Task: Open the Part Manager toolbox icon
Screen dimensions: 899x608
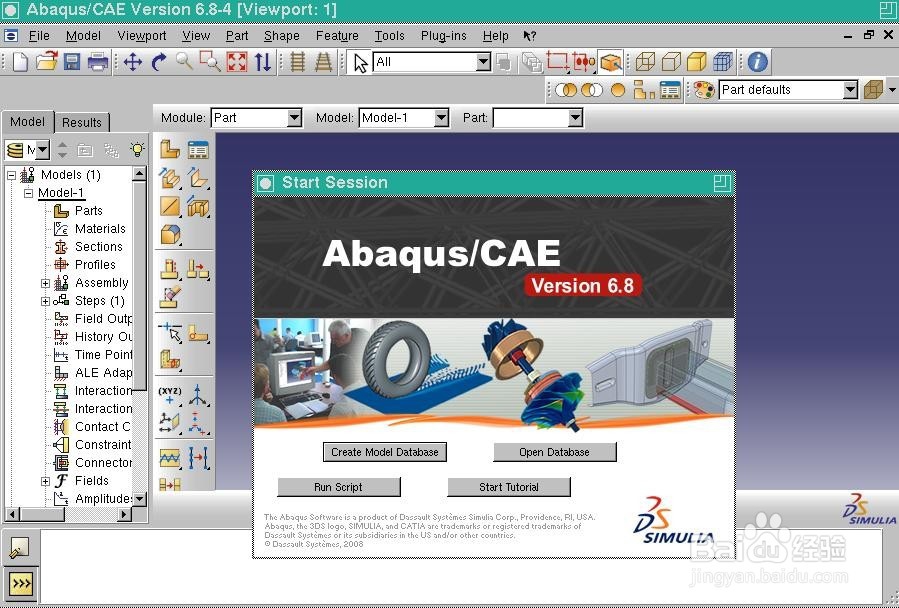Action: tap(198, 150)
